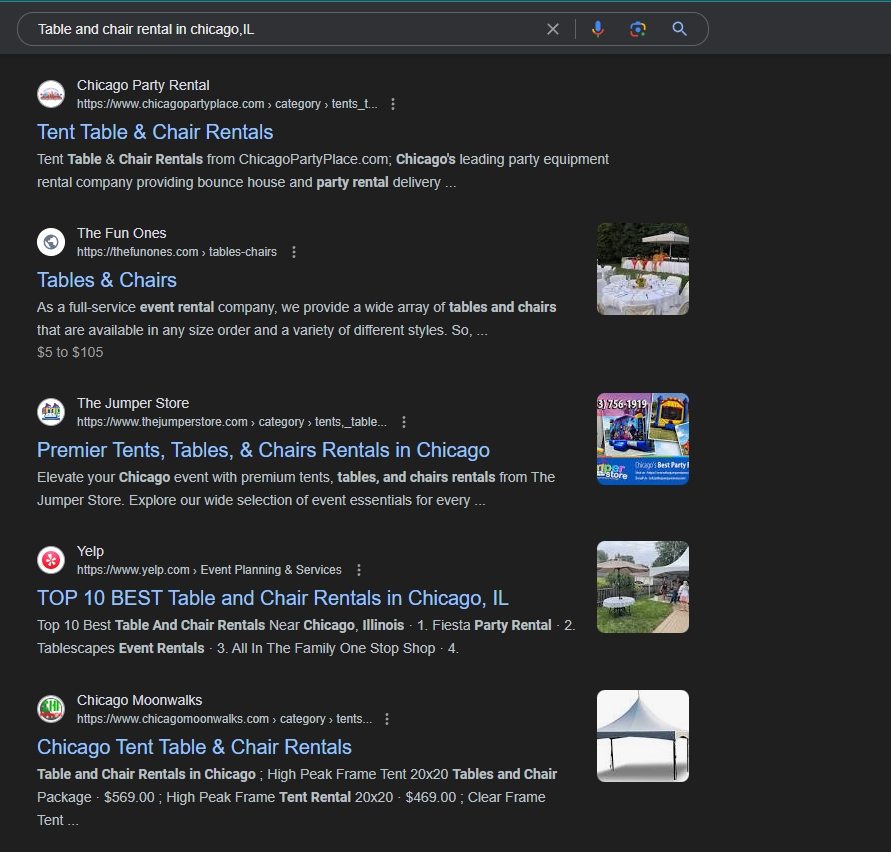Click the Chicago Party Rental site favicon
This screenshot has height=852, width=891.
pyautogui.click(x=51, y=94)
